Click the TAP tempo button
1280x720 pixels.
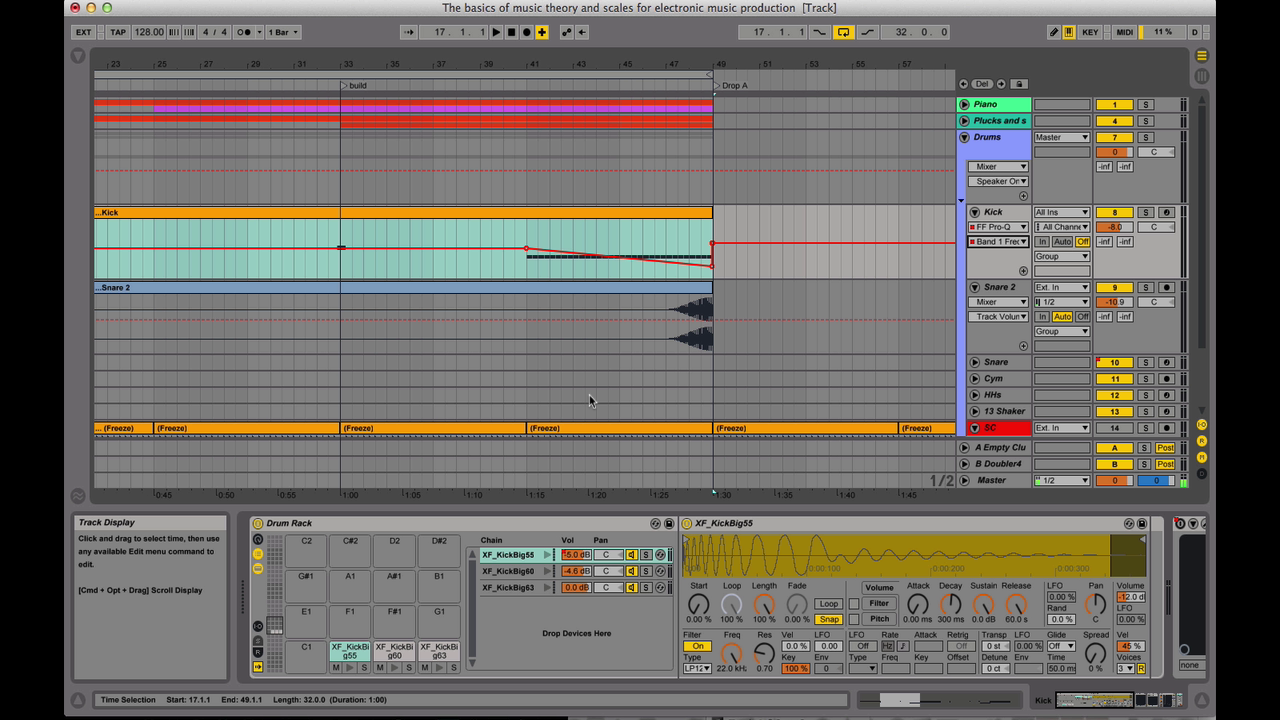[x=118, y=32]
